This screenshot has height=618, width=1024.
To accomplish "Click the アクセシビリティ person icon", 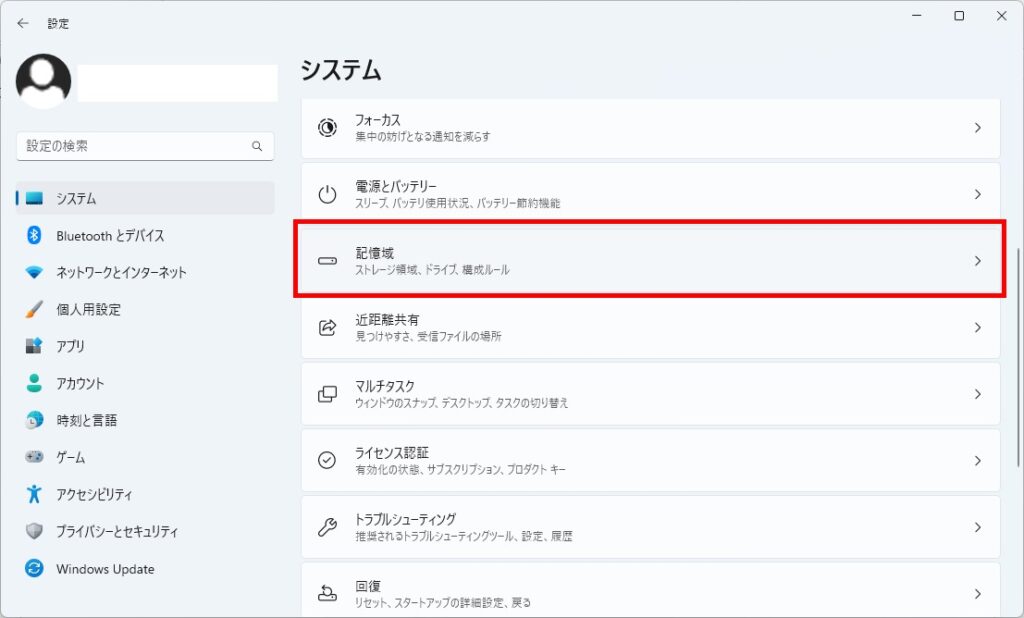I will click(34, 494).
